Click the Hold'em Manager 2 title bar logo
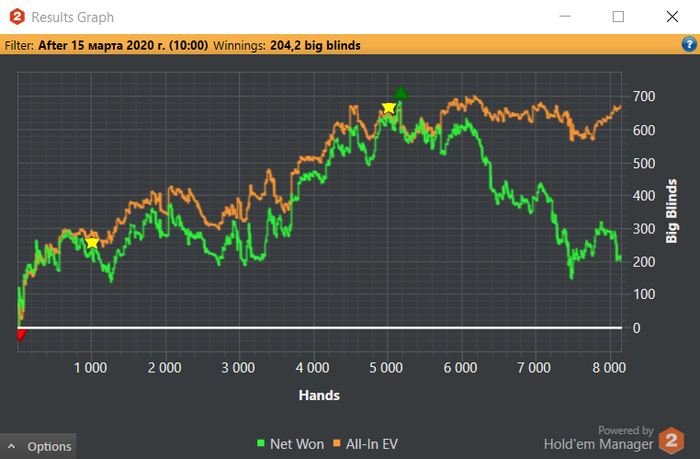This screenshot has height=459, width=700. pyautogui.click(x=17, y=17)
